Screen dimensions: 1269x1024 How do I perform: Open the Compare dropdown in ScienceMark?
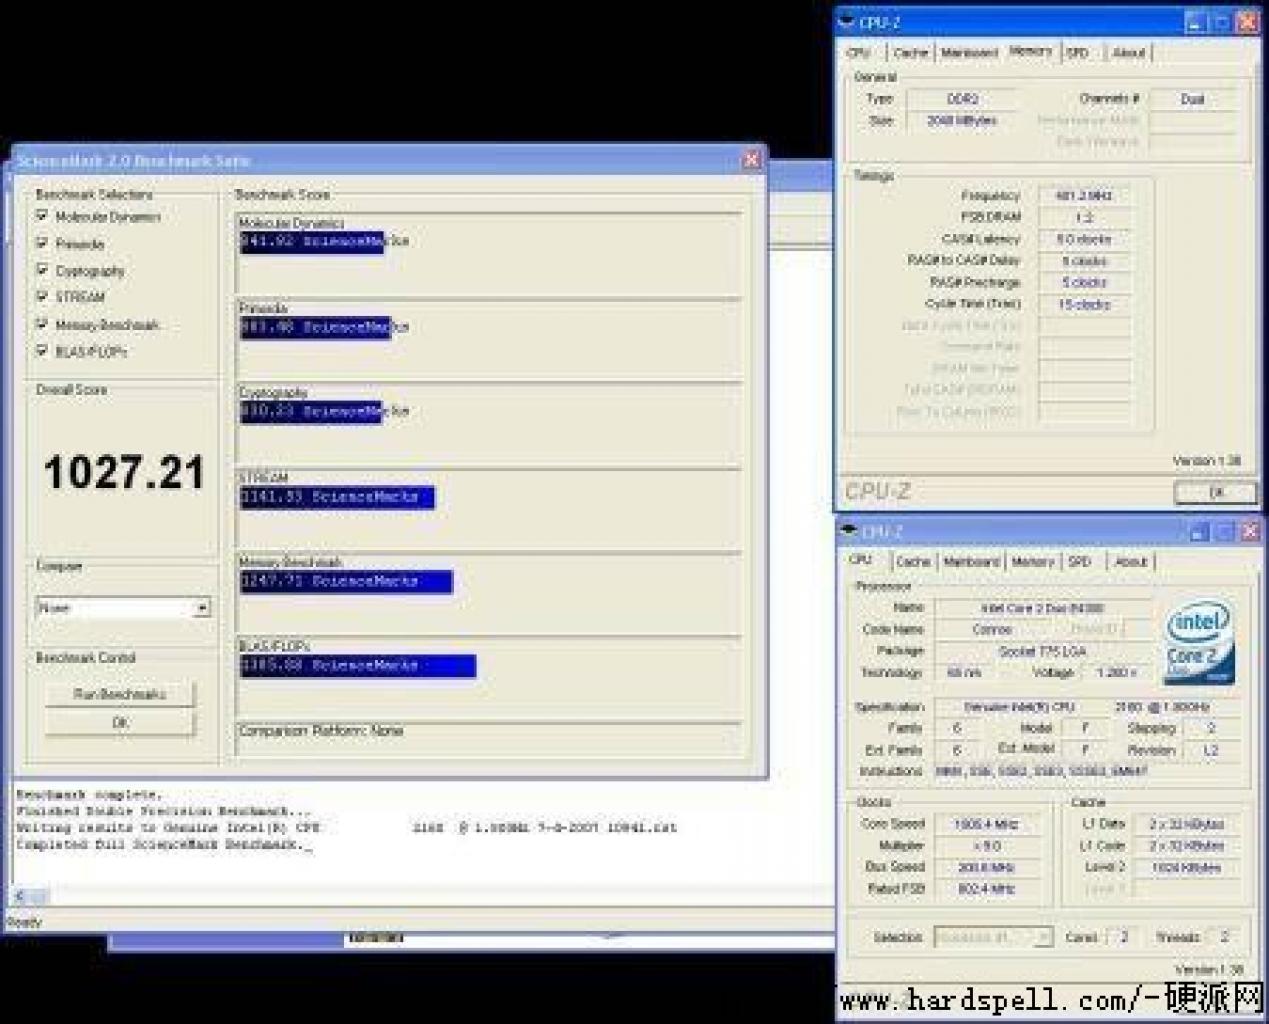(202, 607)
